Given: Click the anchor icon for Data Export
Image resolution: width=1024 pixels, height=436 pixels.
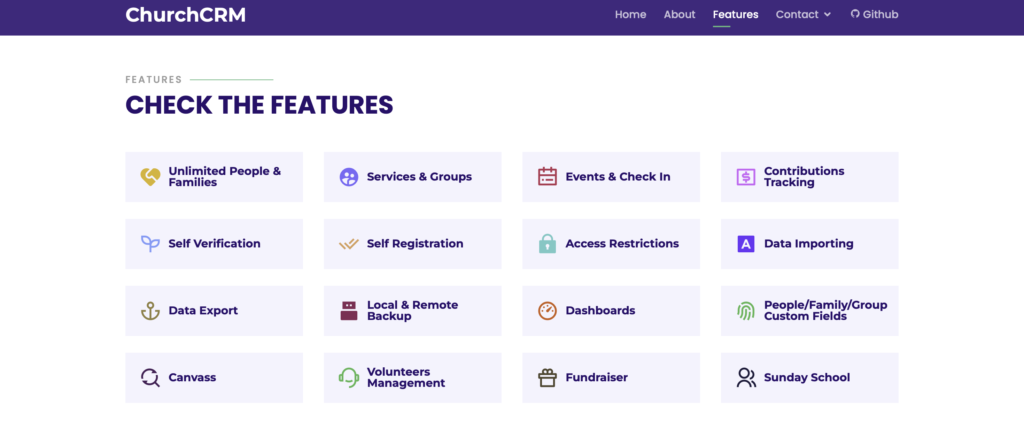Looking at the screenshot, I should click(x=150, y=311).
